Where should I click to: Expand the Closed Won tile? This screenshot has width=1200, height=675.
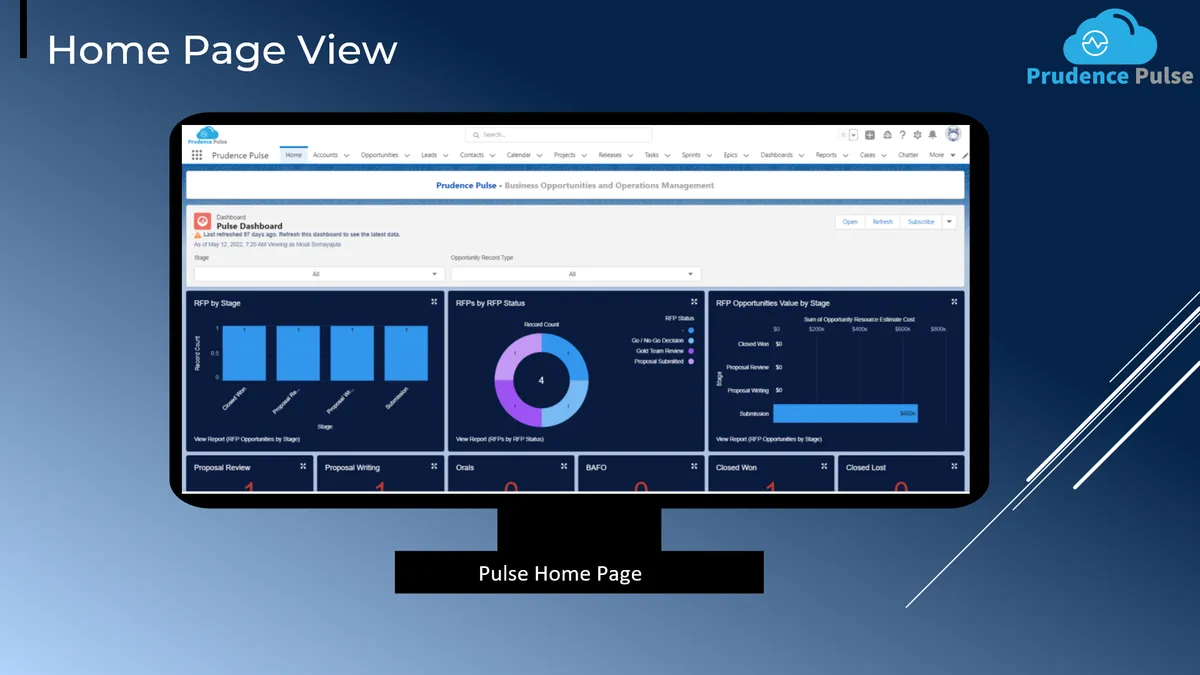[825, 466]
